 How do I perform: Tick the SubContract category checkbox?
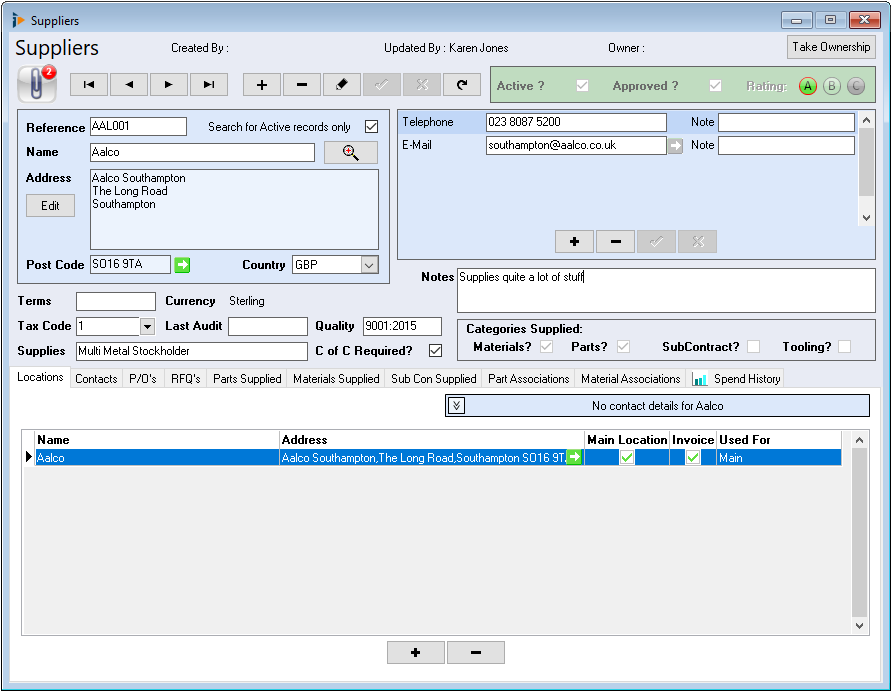point(753,347)
